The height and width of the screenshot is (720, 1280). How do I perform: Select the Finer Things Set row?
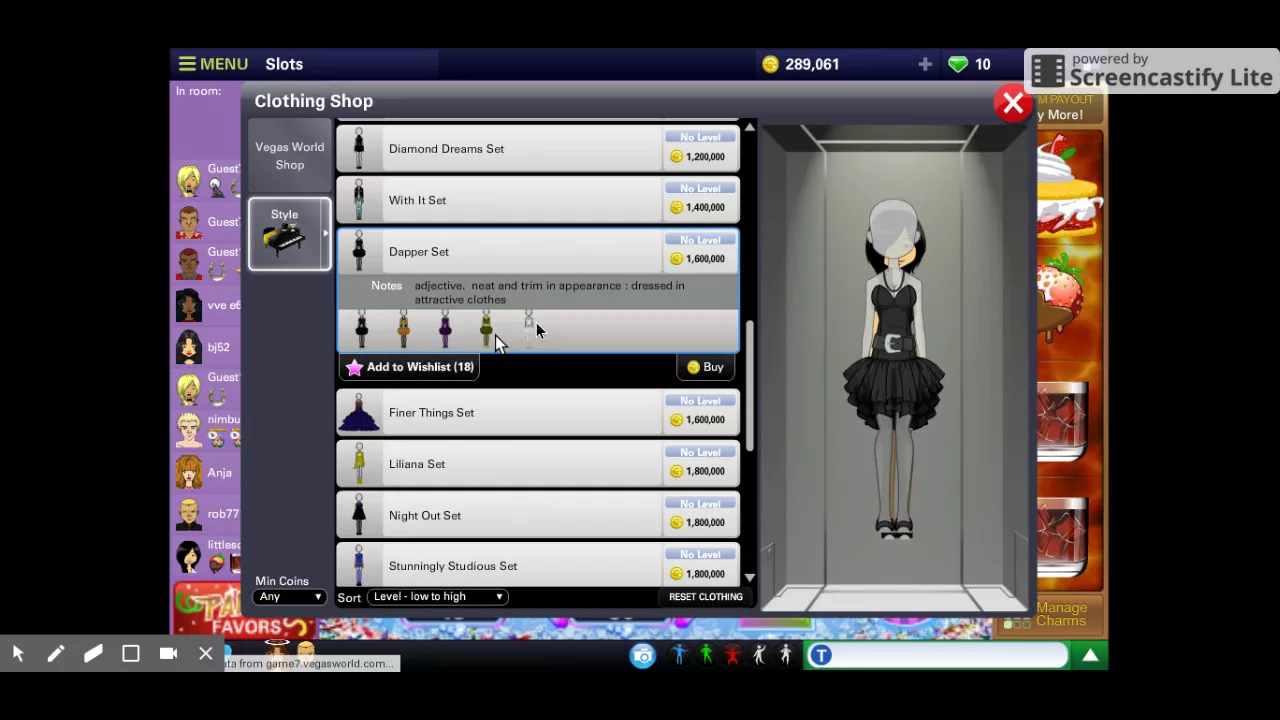click(538, 413)
